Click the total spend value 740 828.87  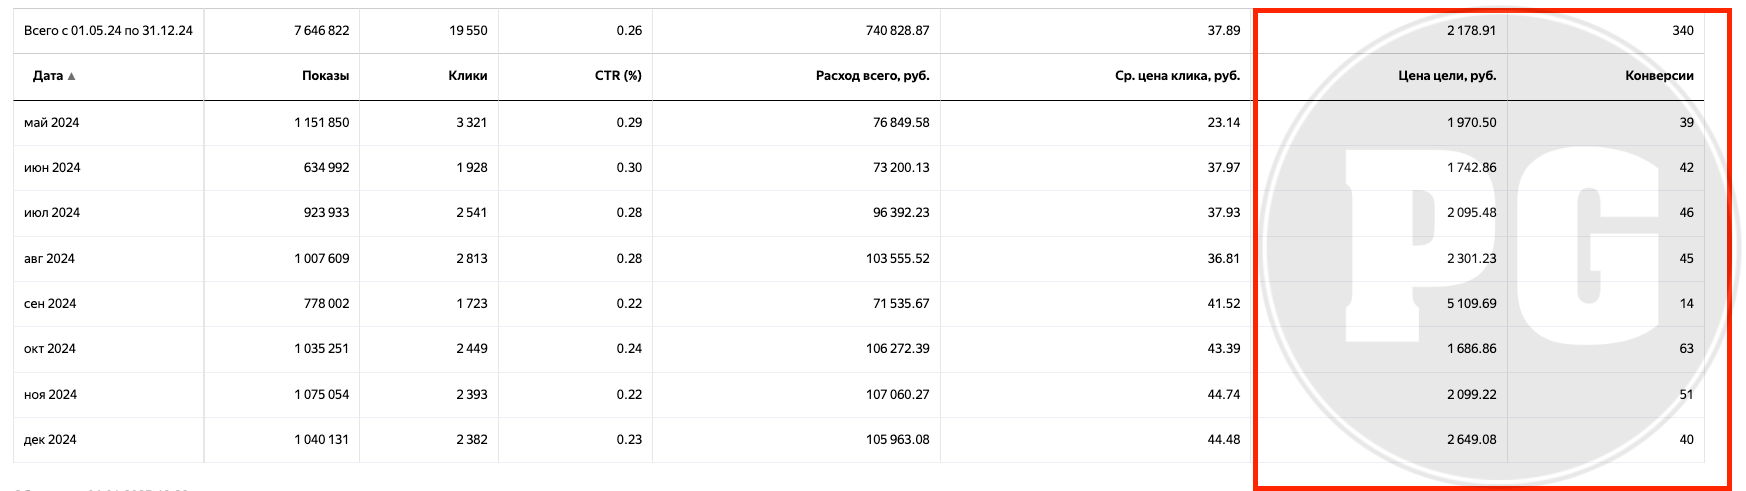coord(897,31)
